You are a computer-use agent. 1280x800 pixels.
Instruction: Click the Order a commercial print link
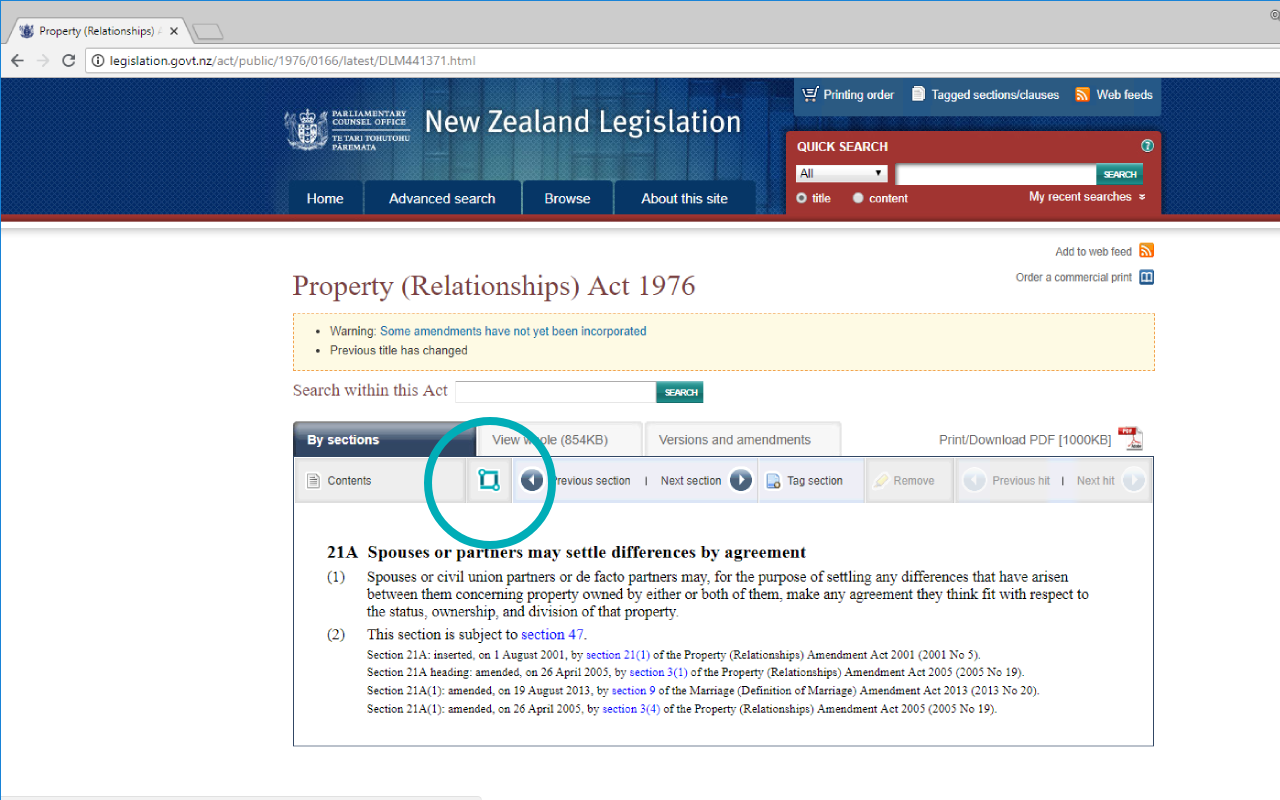click(1074, 277)
